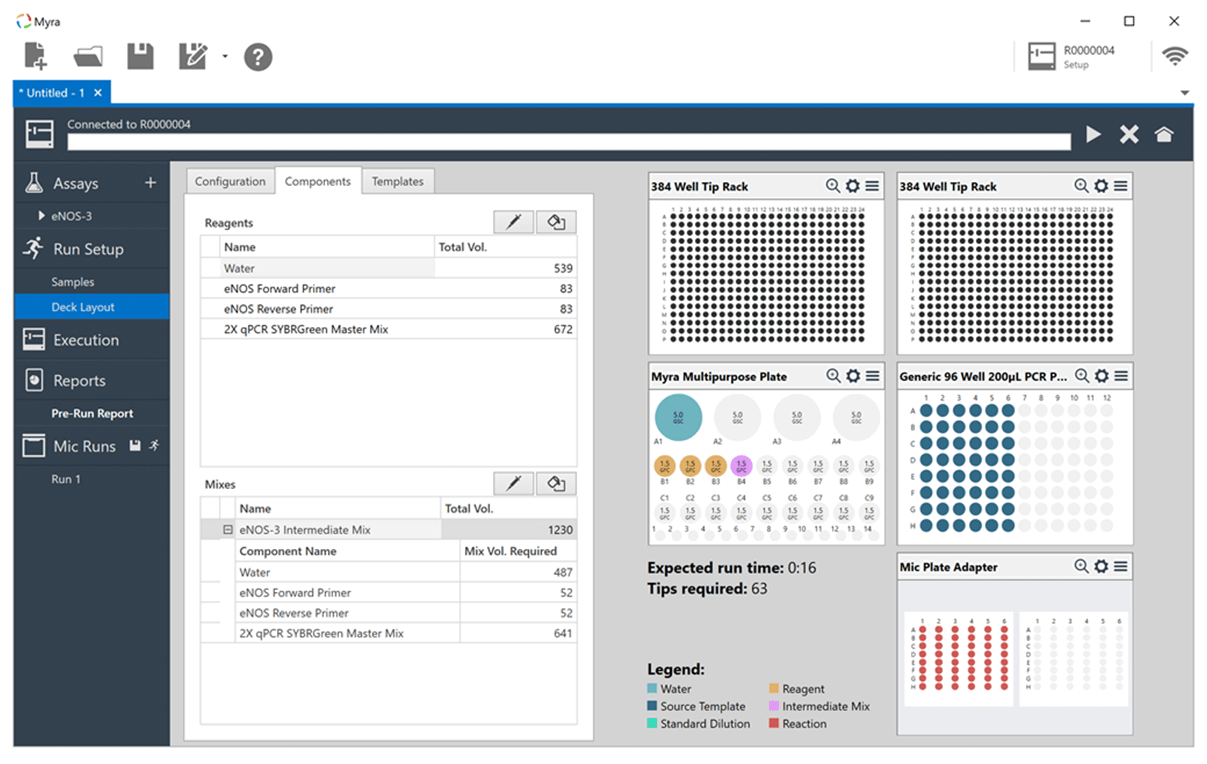
Task: Click the Mix Vol. Required column header
Action: pos(518,551)
